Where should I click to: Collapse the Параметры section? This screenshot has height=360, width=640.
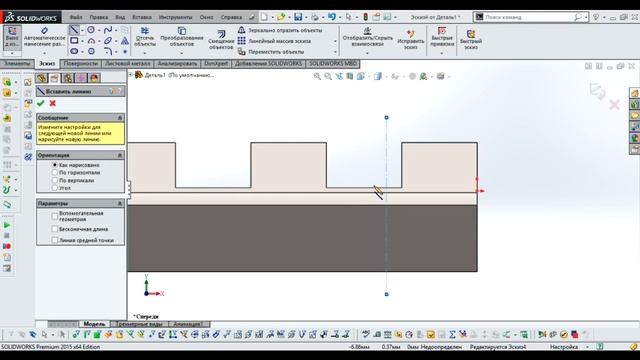coord(120,203)
